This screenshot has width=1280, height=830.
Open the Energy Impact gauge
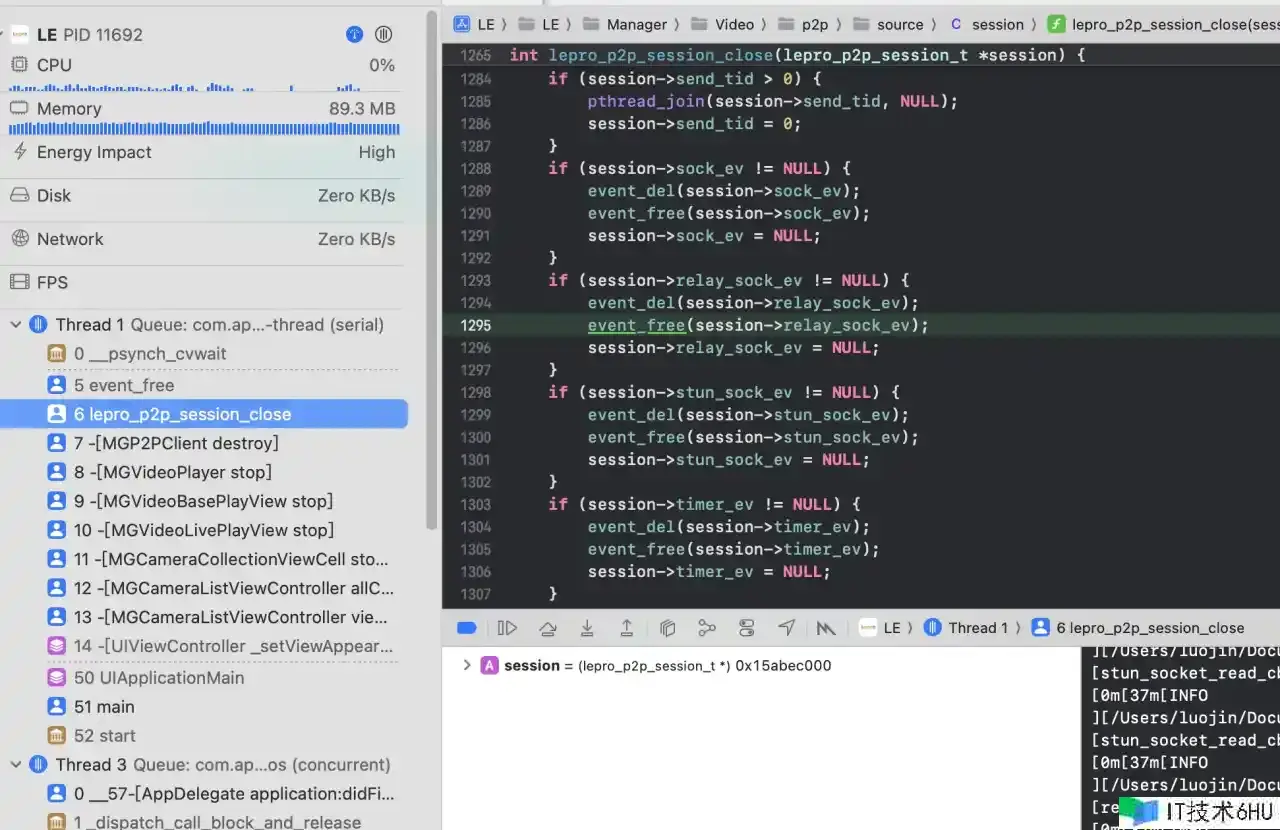click(x=202, y=152)
